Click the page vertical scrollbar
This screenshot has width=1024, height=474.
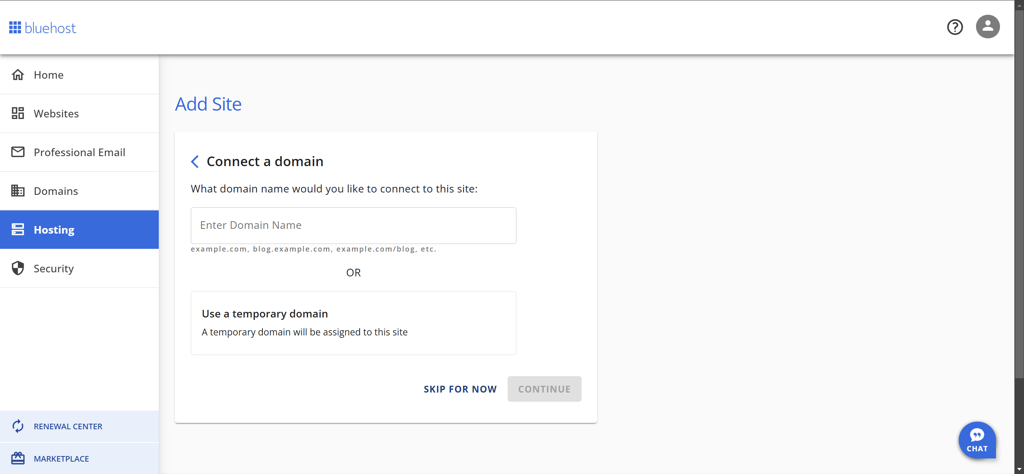(1019, 196)
